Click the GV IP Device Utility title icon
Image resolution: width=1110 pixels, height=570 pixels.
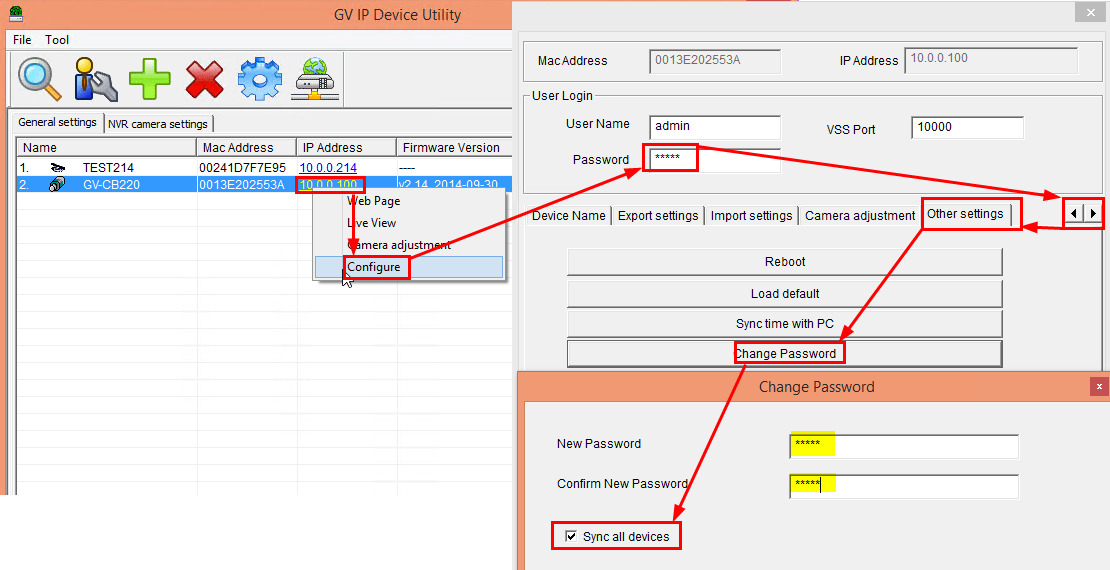(x=14, y=13)
